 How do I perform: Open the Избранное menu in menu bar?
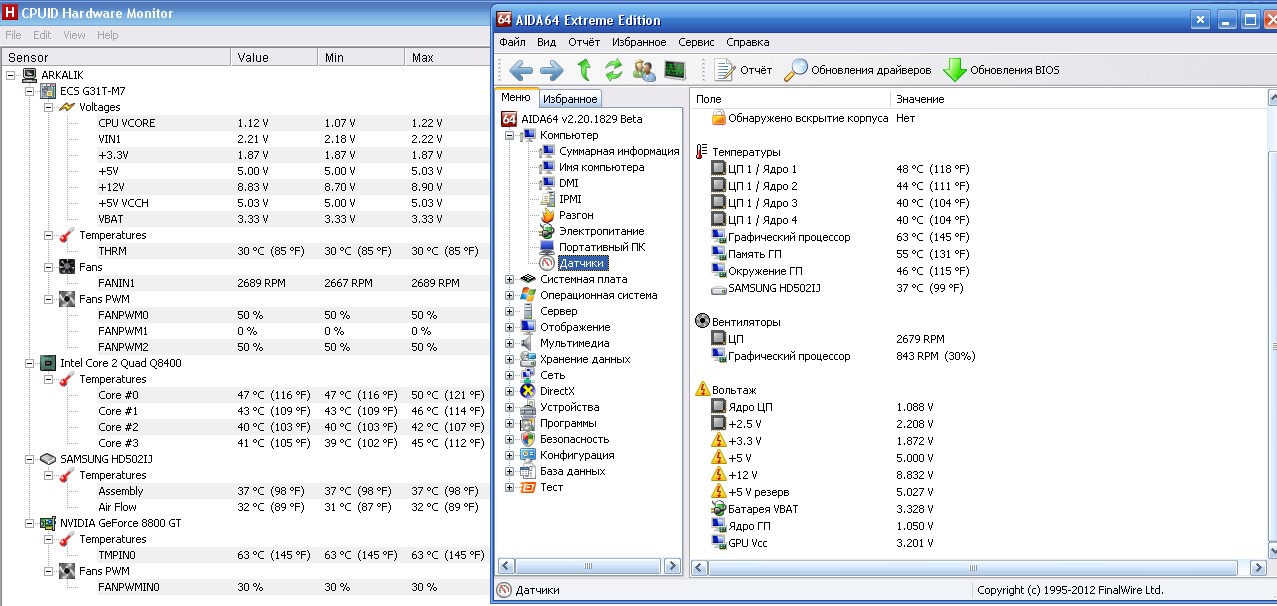tap(639, 42)
